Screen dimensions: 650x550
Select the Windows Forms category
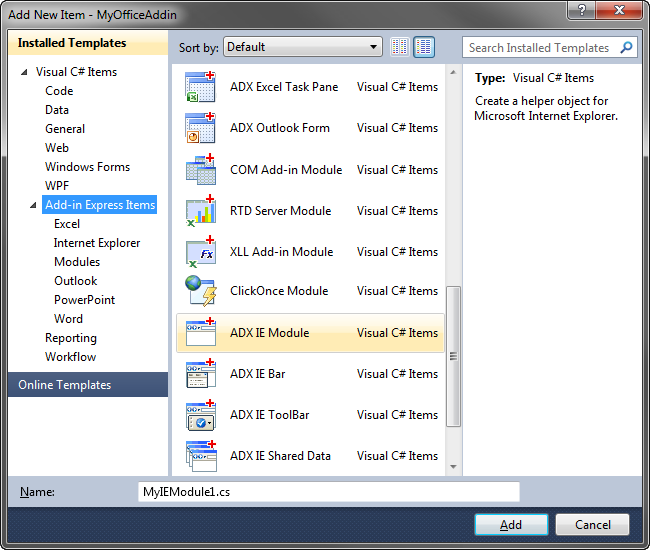[87, 167]
